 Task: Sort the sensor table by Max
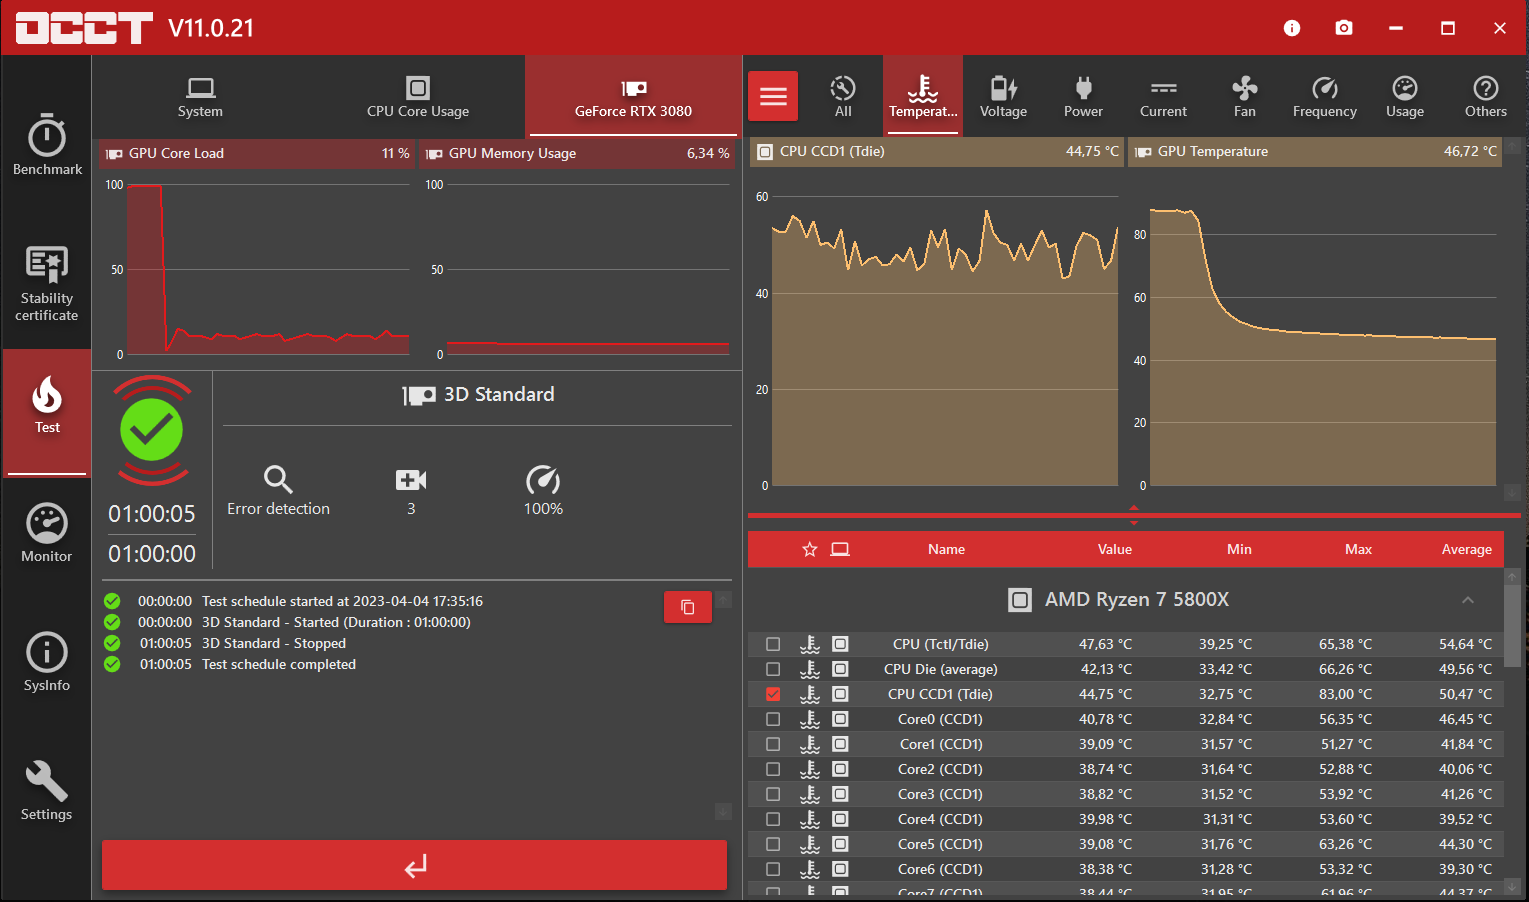(1358, 549)
